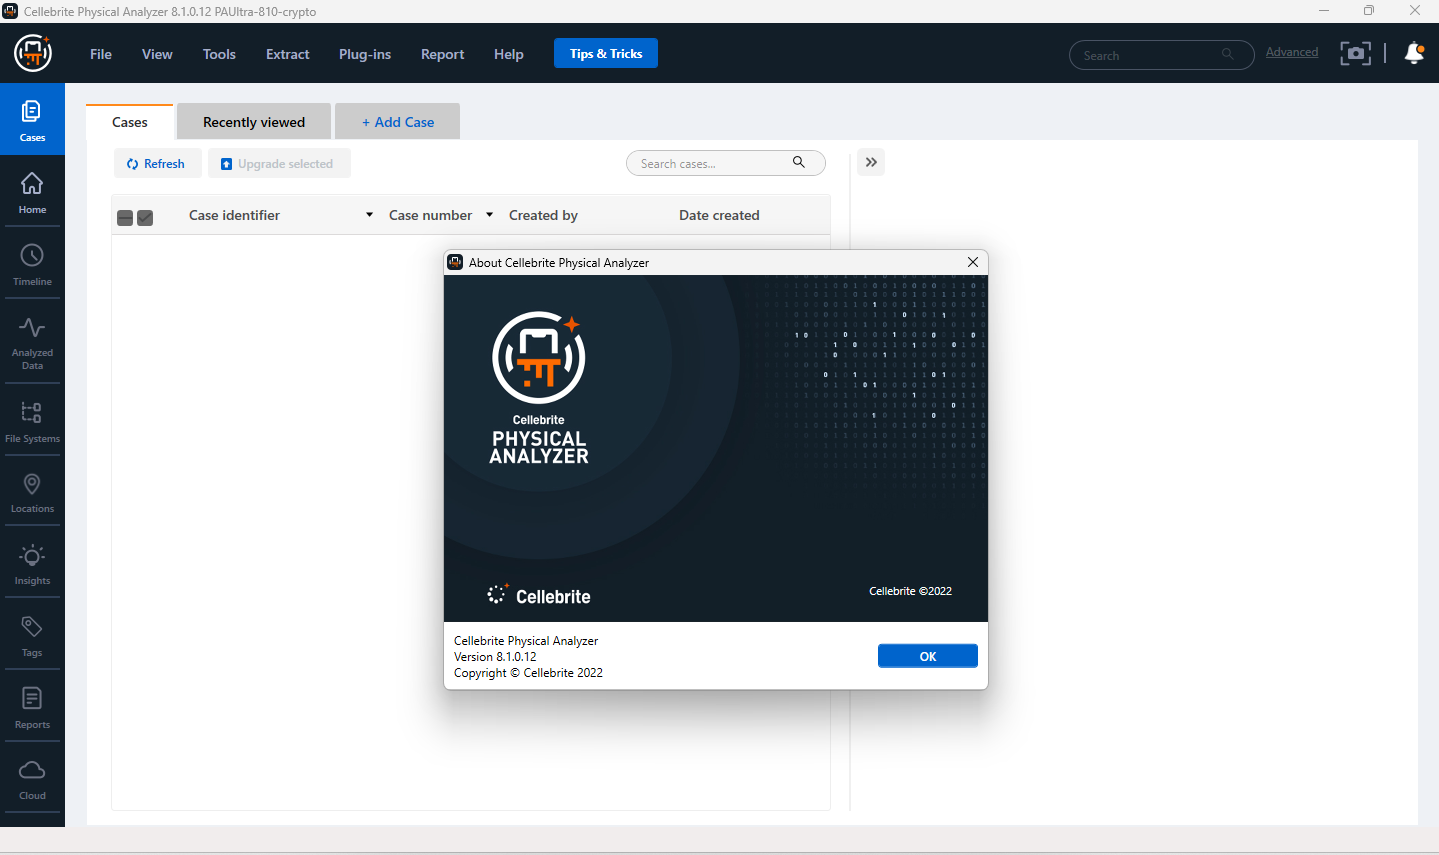Screen dimensions: 1439x855
Task: Switch to Recently viewed tab
Action: 254,122
